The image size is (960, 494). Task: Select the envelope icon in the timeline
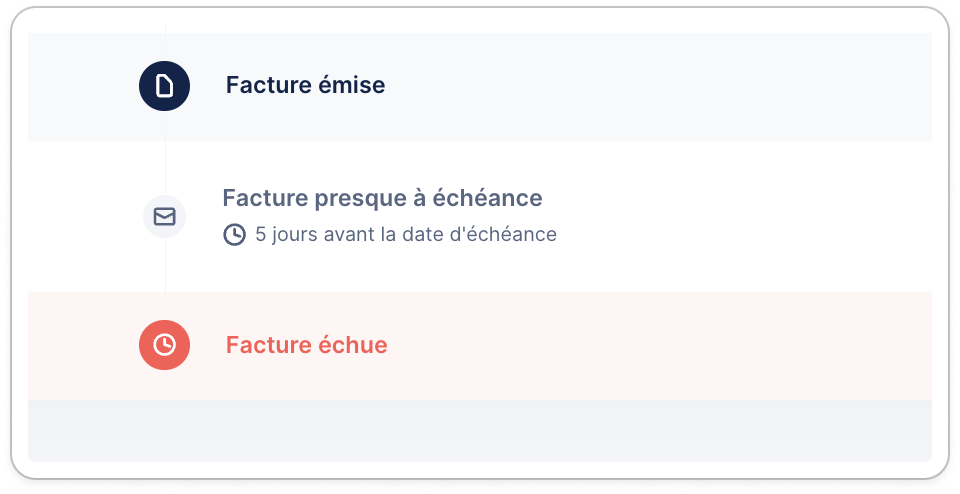(164, 217)
